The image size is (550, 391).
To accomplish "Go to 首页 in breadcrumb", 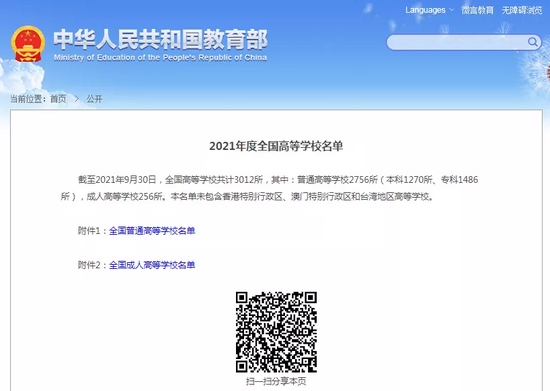I will (x=58, y=99).
